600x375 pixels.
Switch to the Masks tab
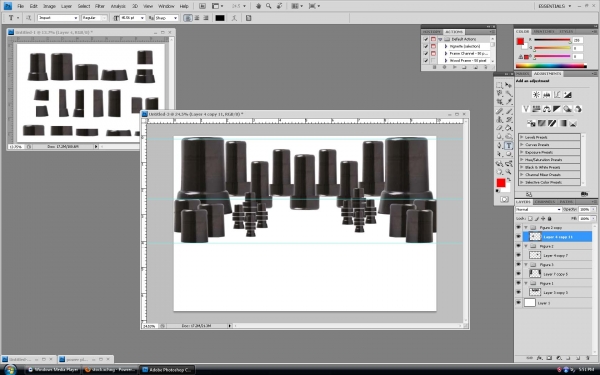523,73
